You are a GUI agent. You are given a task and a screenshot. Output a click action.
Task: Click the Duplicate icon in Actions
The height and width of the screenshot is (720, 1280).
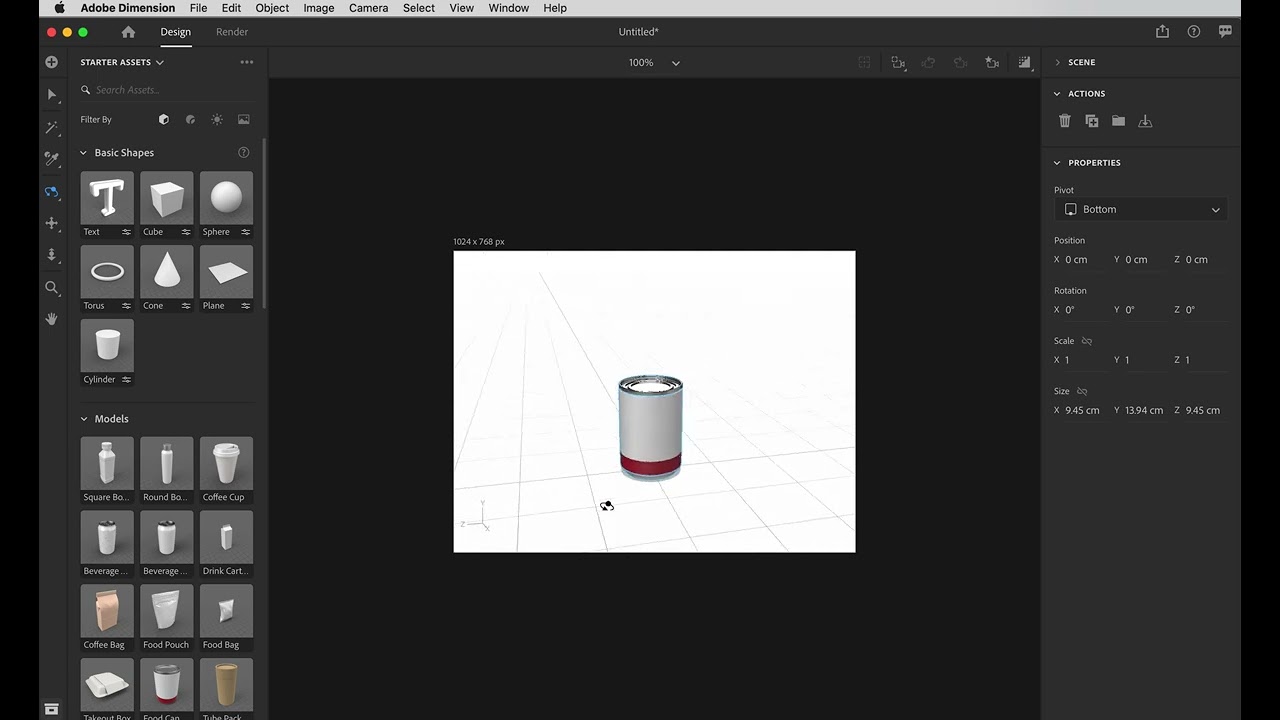1092,121
